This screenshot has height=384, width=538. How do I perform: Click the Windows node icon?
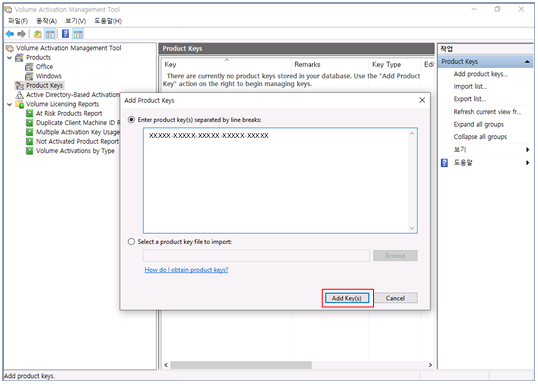pyautogui.click(x=30, y=76)
